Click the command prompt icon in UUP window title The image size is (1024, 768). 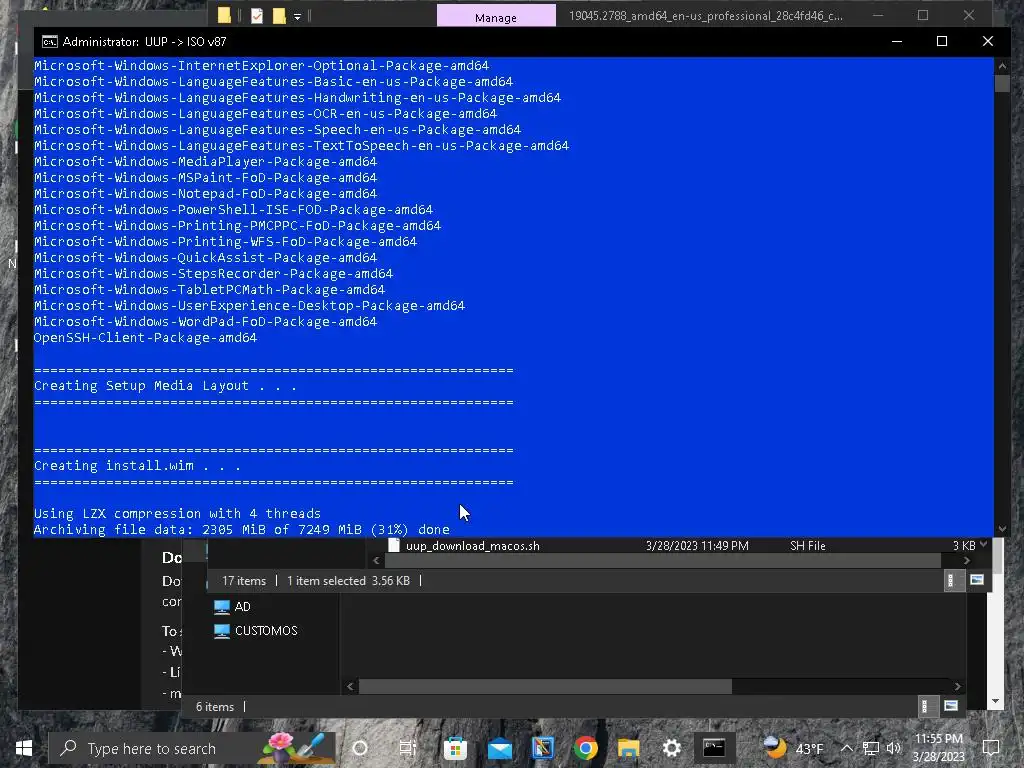click(50, 42)
